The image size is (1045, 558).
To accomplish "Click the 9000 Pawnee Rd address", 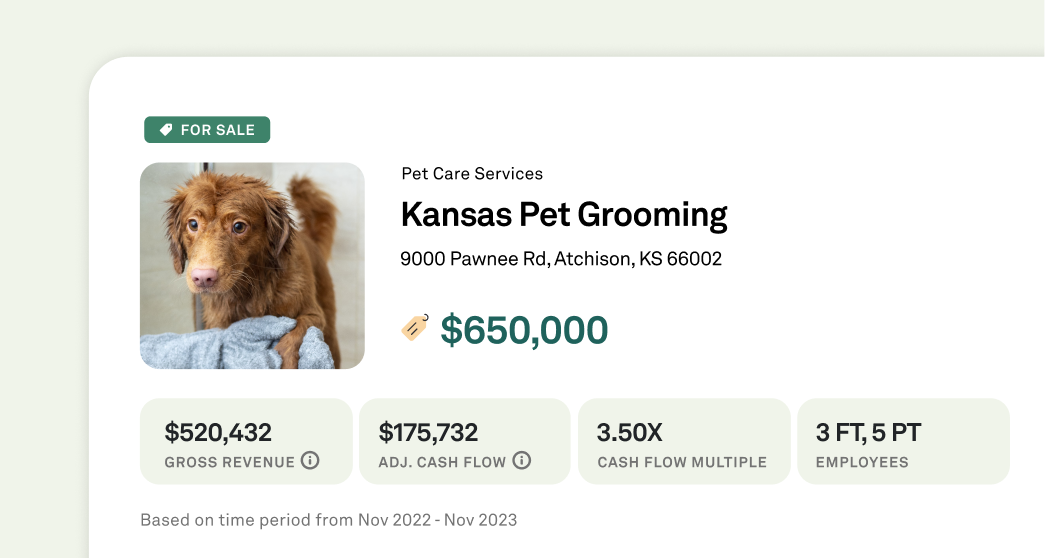I will click(561, 259).
